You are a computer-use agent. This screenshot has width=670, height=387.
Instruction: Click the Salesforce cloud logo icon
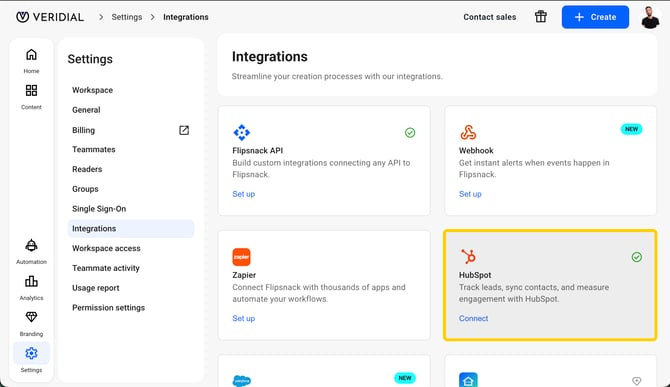pyautogui.click(x=241, y=381)
